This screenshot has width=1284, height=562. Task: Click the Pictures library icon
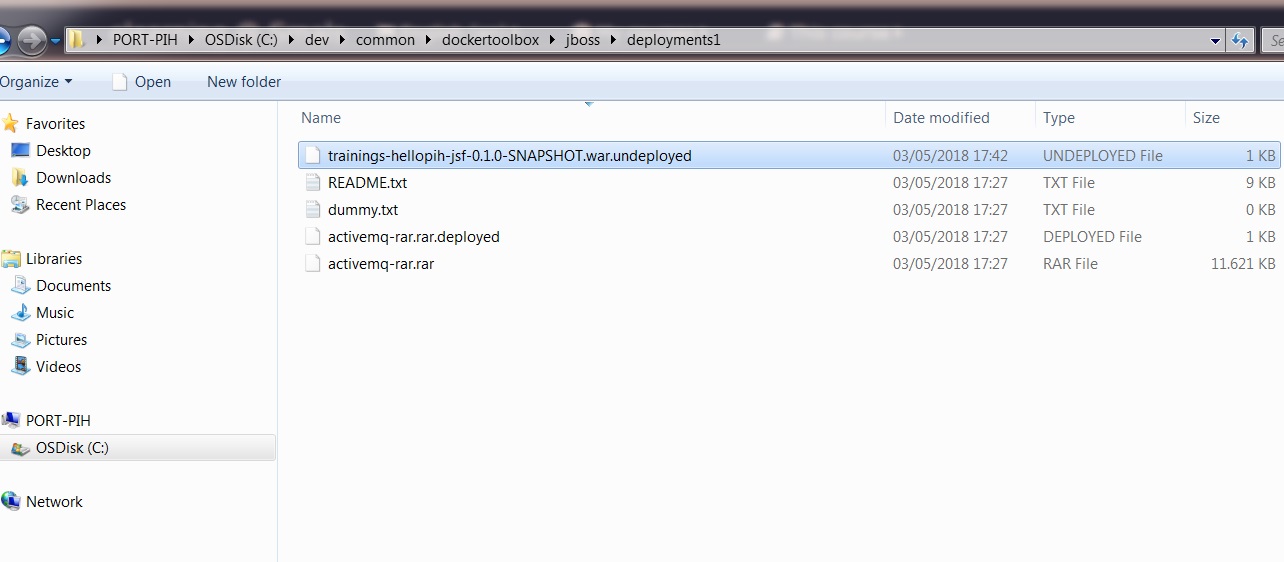click(20, 339)
